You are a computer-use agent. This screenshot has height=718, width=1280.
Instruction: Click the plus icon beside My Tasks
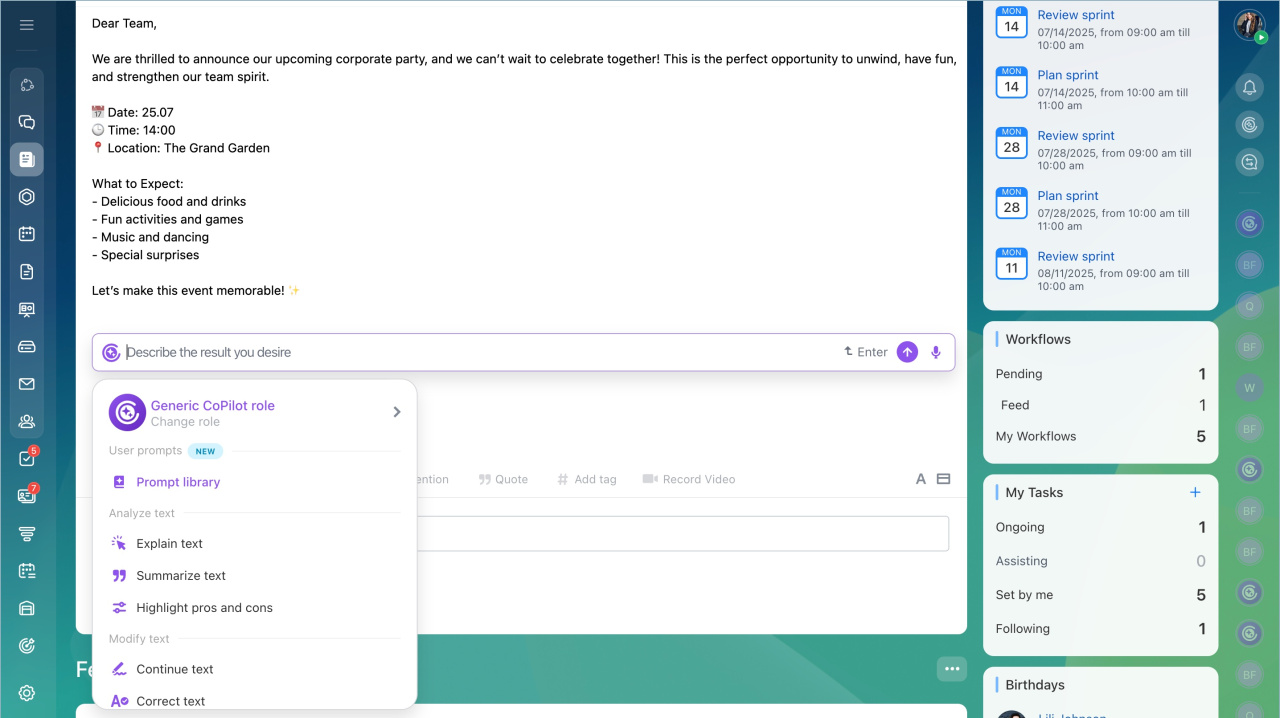[x=1194, y=492]
